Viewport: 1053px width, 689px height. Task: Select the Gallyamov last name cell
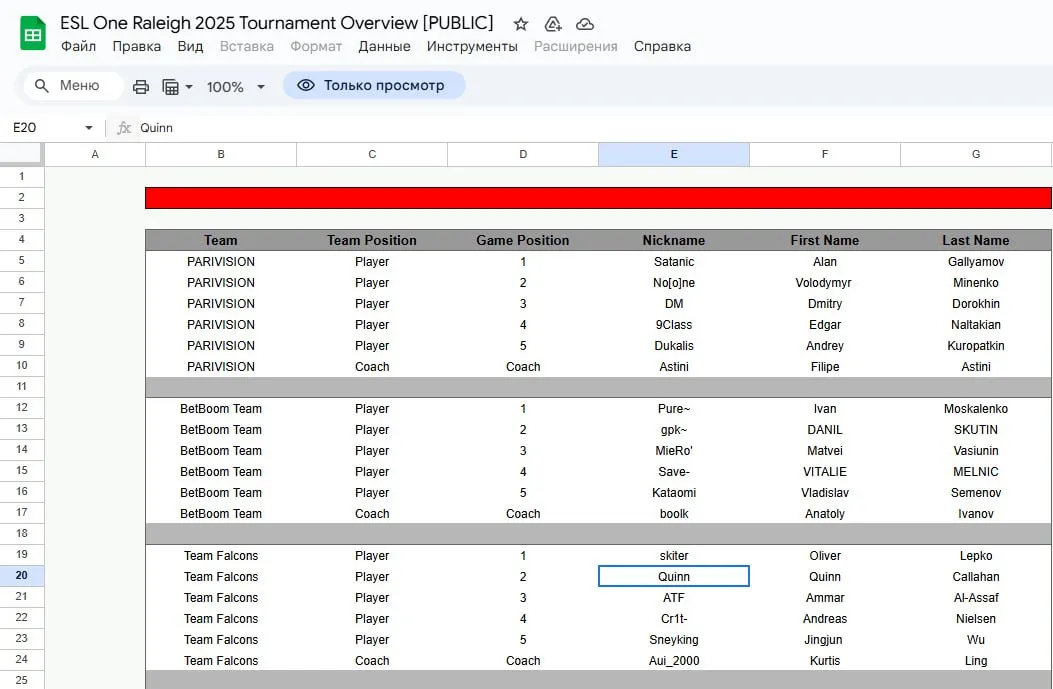click(x=976, y=262)
